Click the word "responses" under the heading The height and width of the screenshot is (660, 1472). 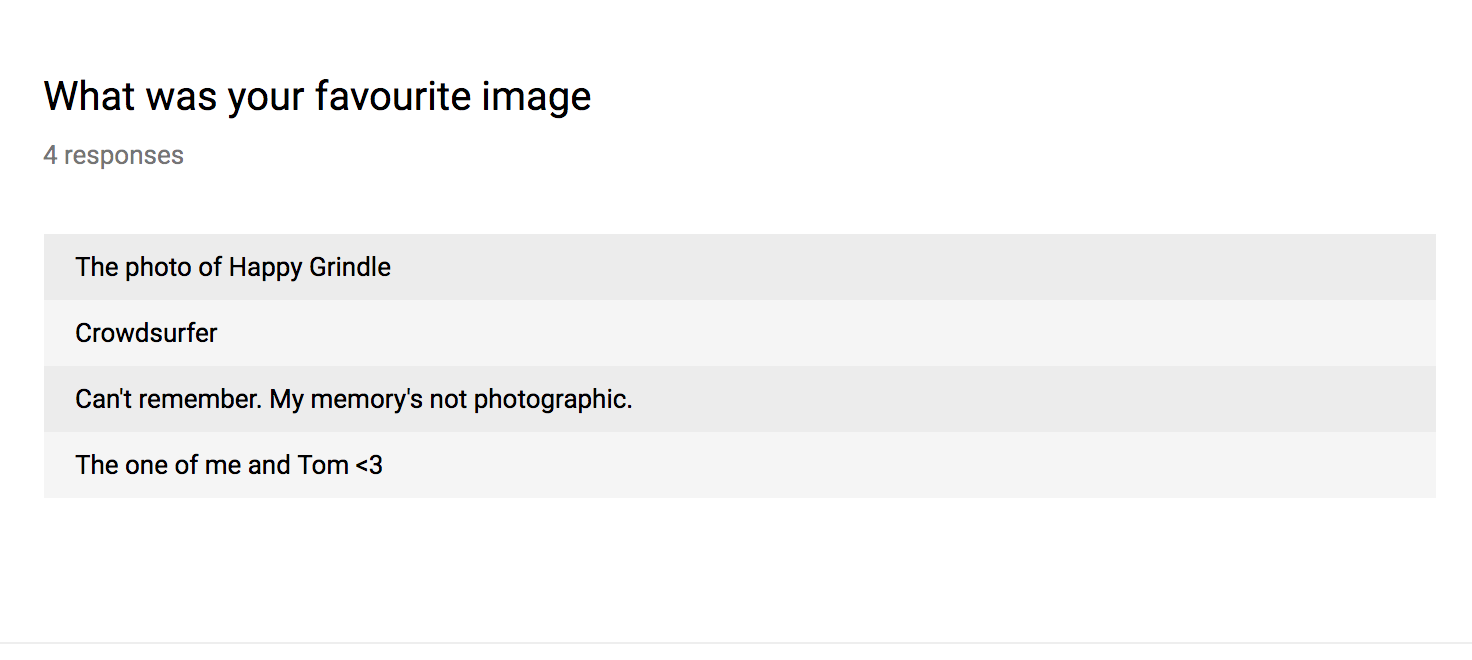tap(124, 156)
